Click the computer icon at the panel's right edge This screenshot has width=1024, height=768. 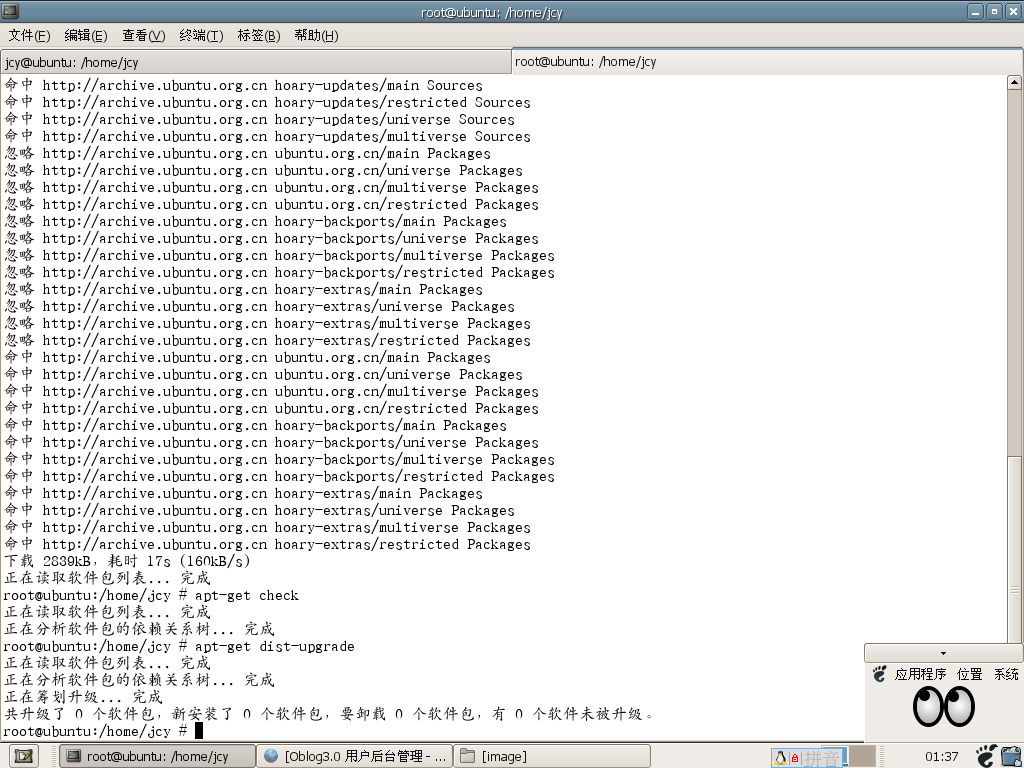pos(1012,756)
